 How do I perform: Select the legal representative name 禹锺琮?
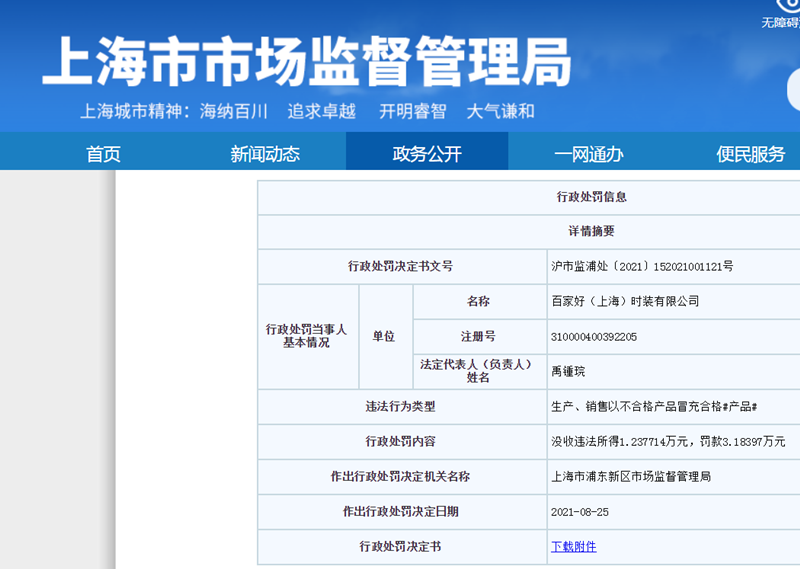pyautogui.click(x=568, y=372)
